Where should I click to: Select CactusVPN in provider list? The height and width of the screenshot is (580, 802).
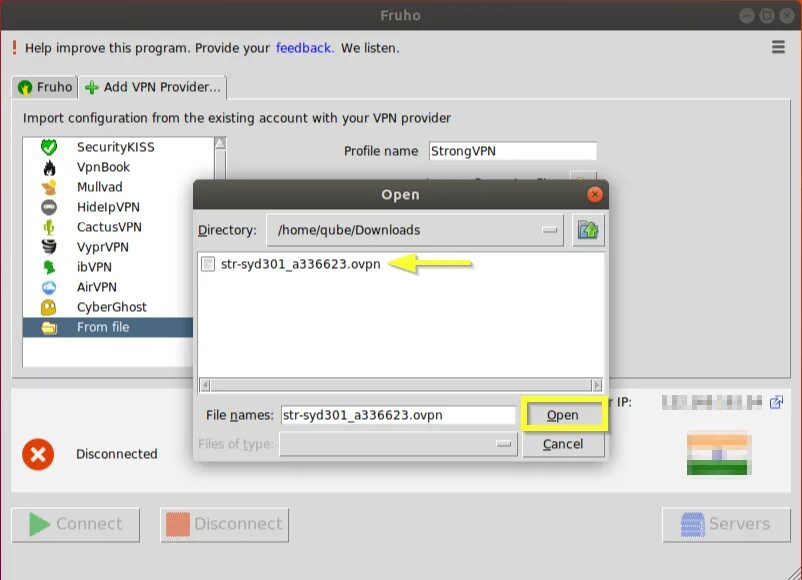coord(109,227)
